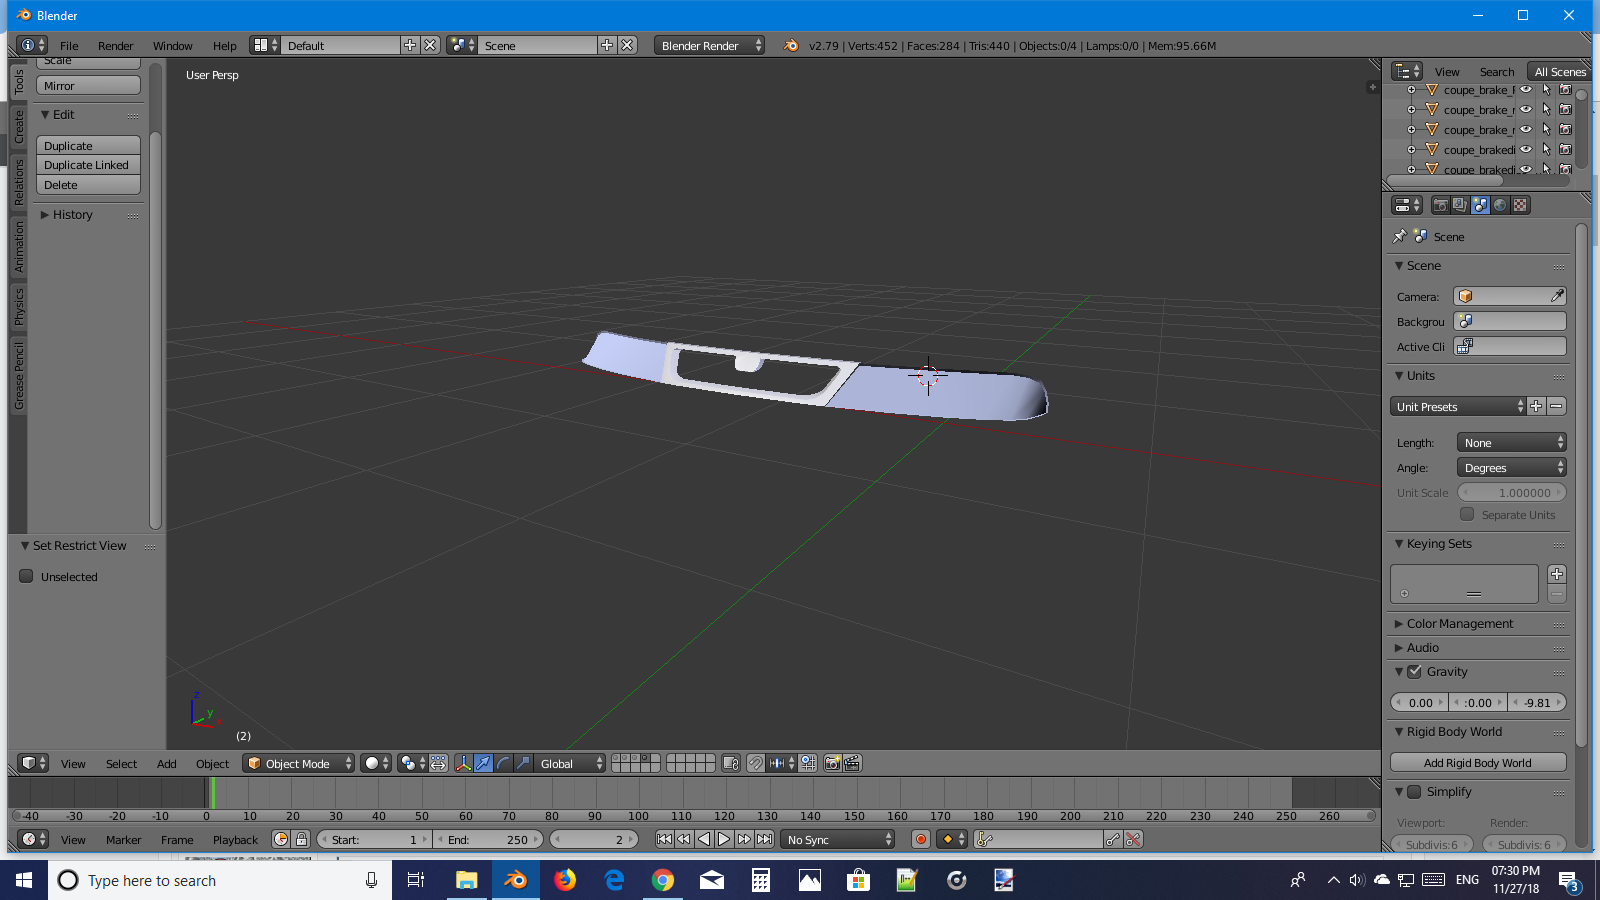Switch to World properties globe tab
Screen dimensions: 1600x900
click(1500, 205)
